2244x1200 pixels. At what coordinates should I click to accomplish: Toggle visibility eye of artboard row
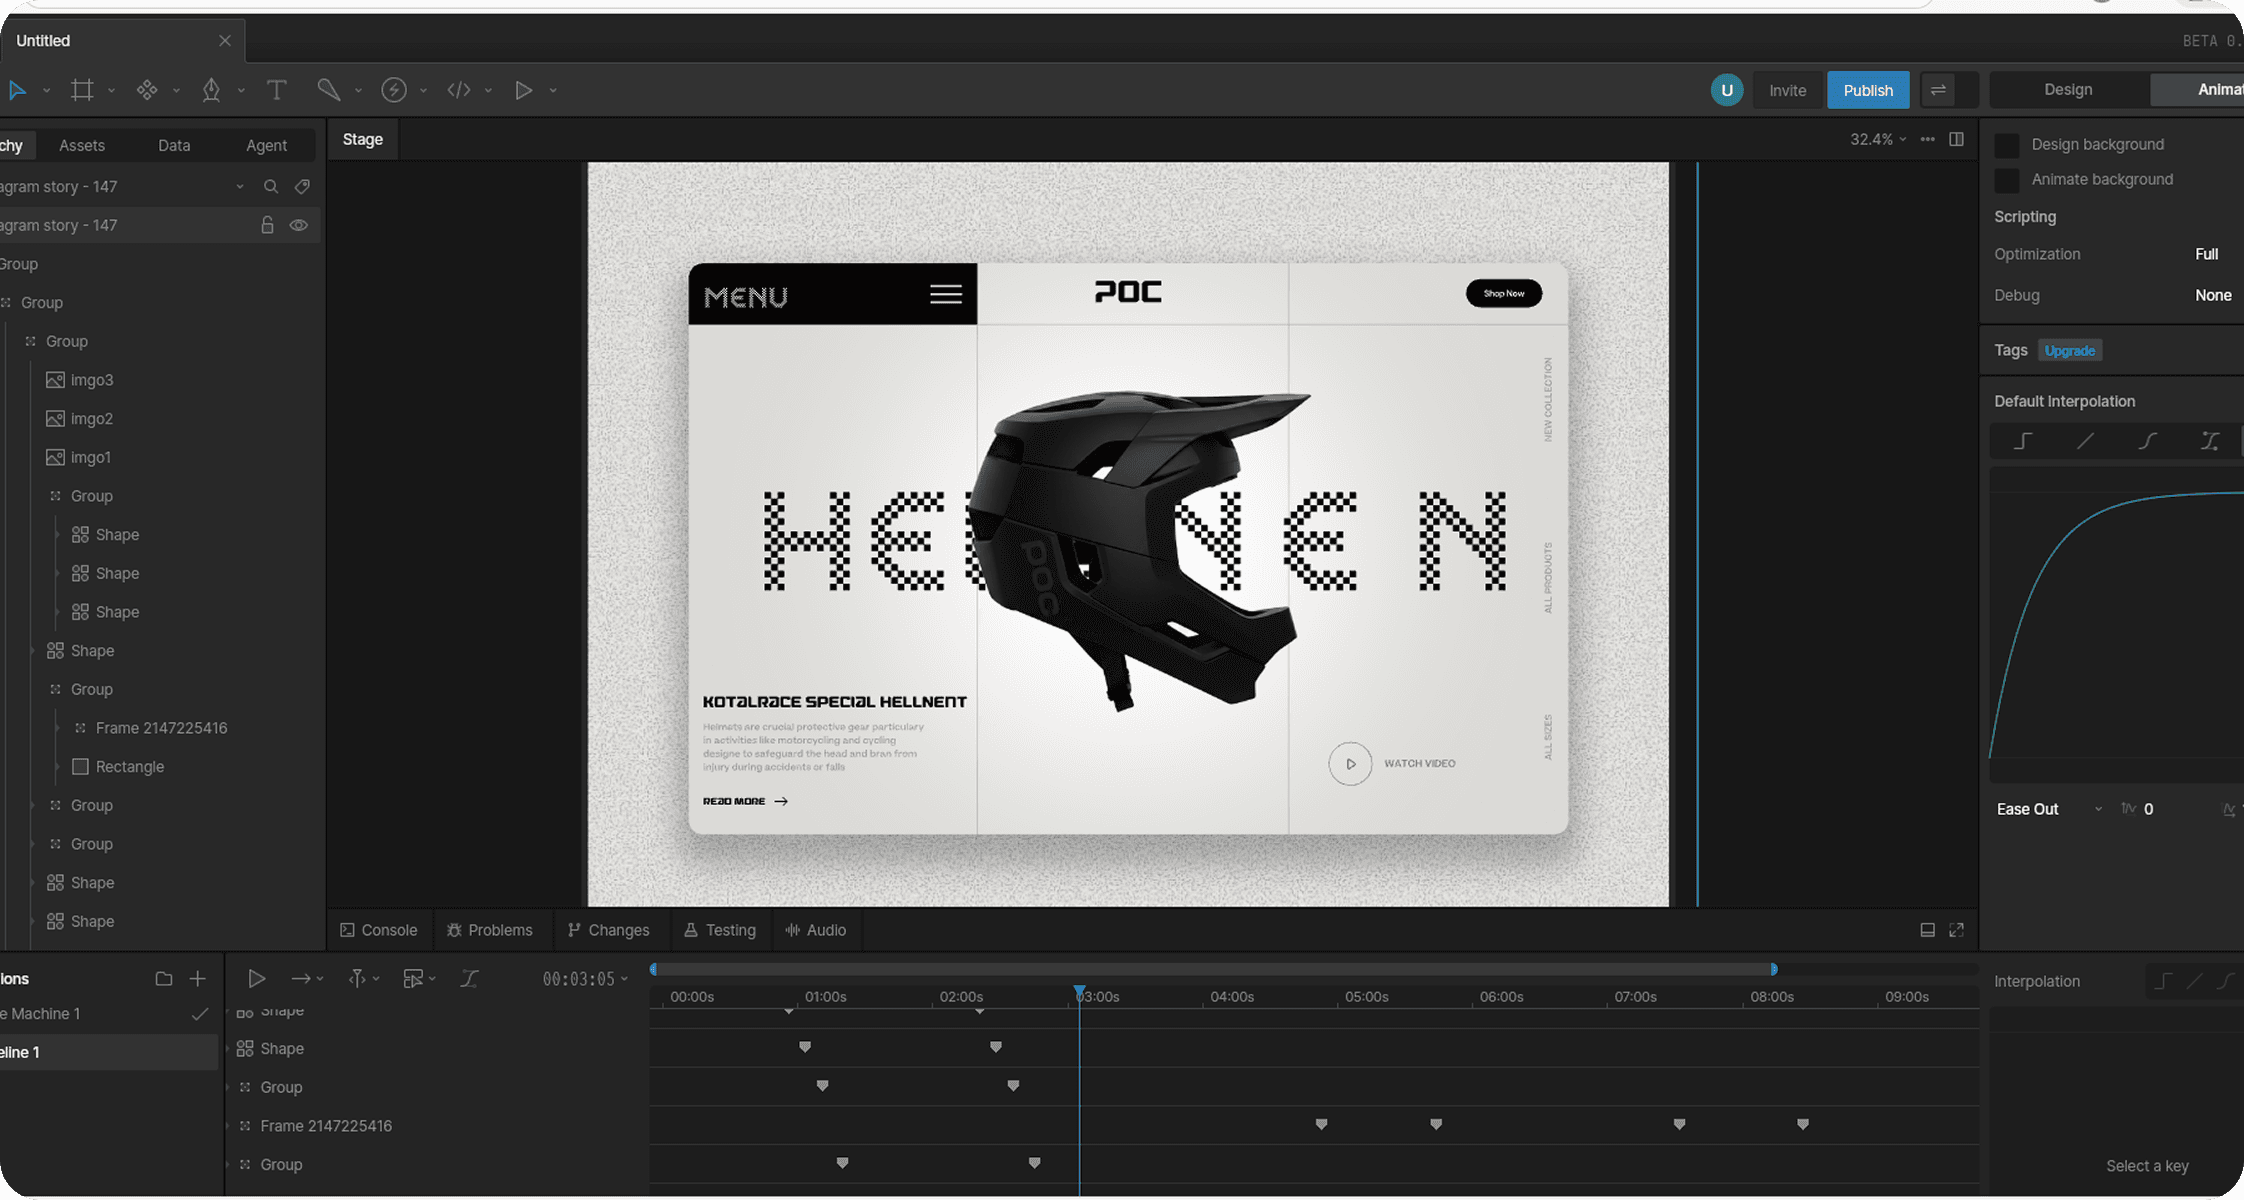(x=299, y=226)
